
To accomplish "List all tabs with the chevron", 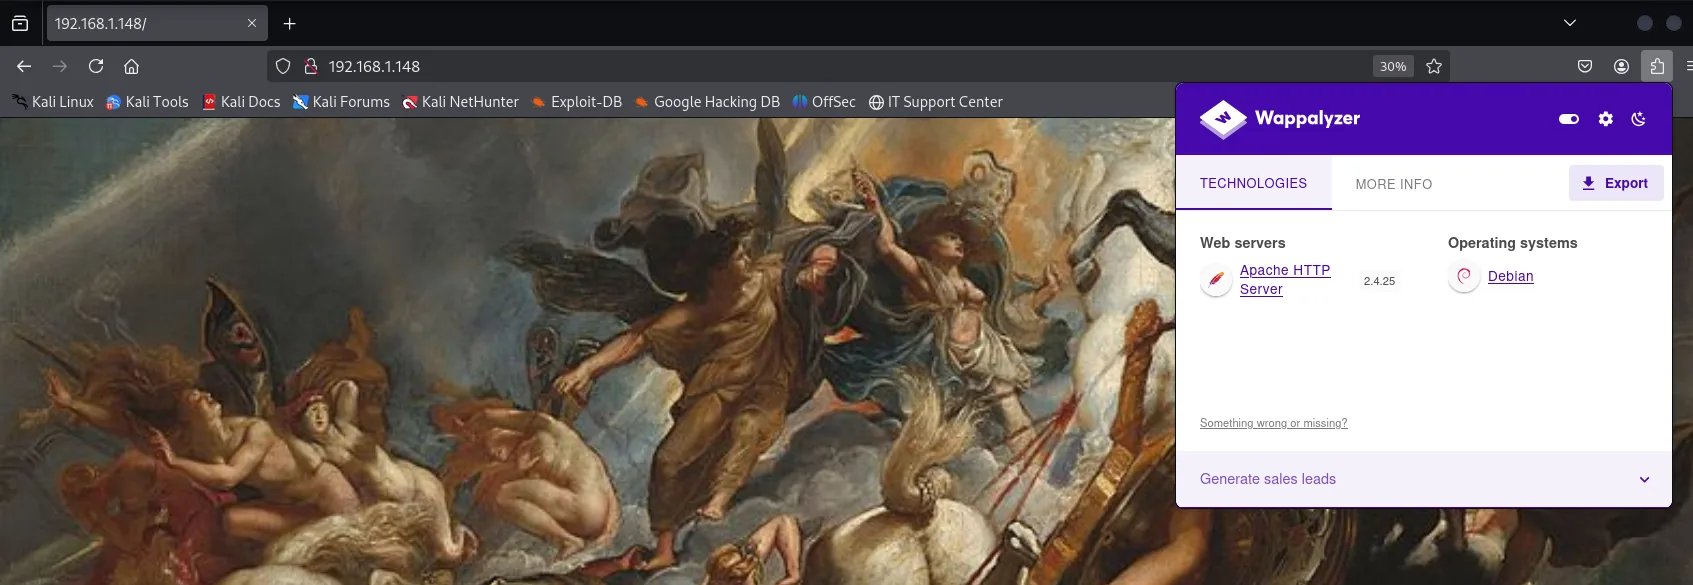I will pyautogui.click(x=1570, y=23).
